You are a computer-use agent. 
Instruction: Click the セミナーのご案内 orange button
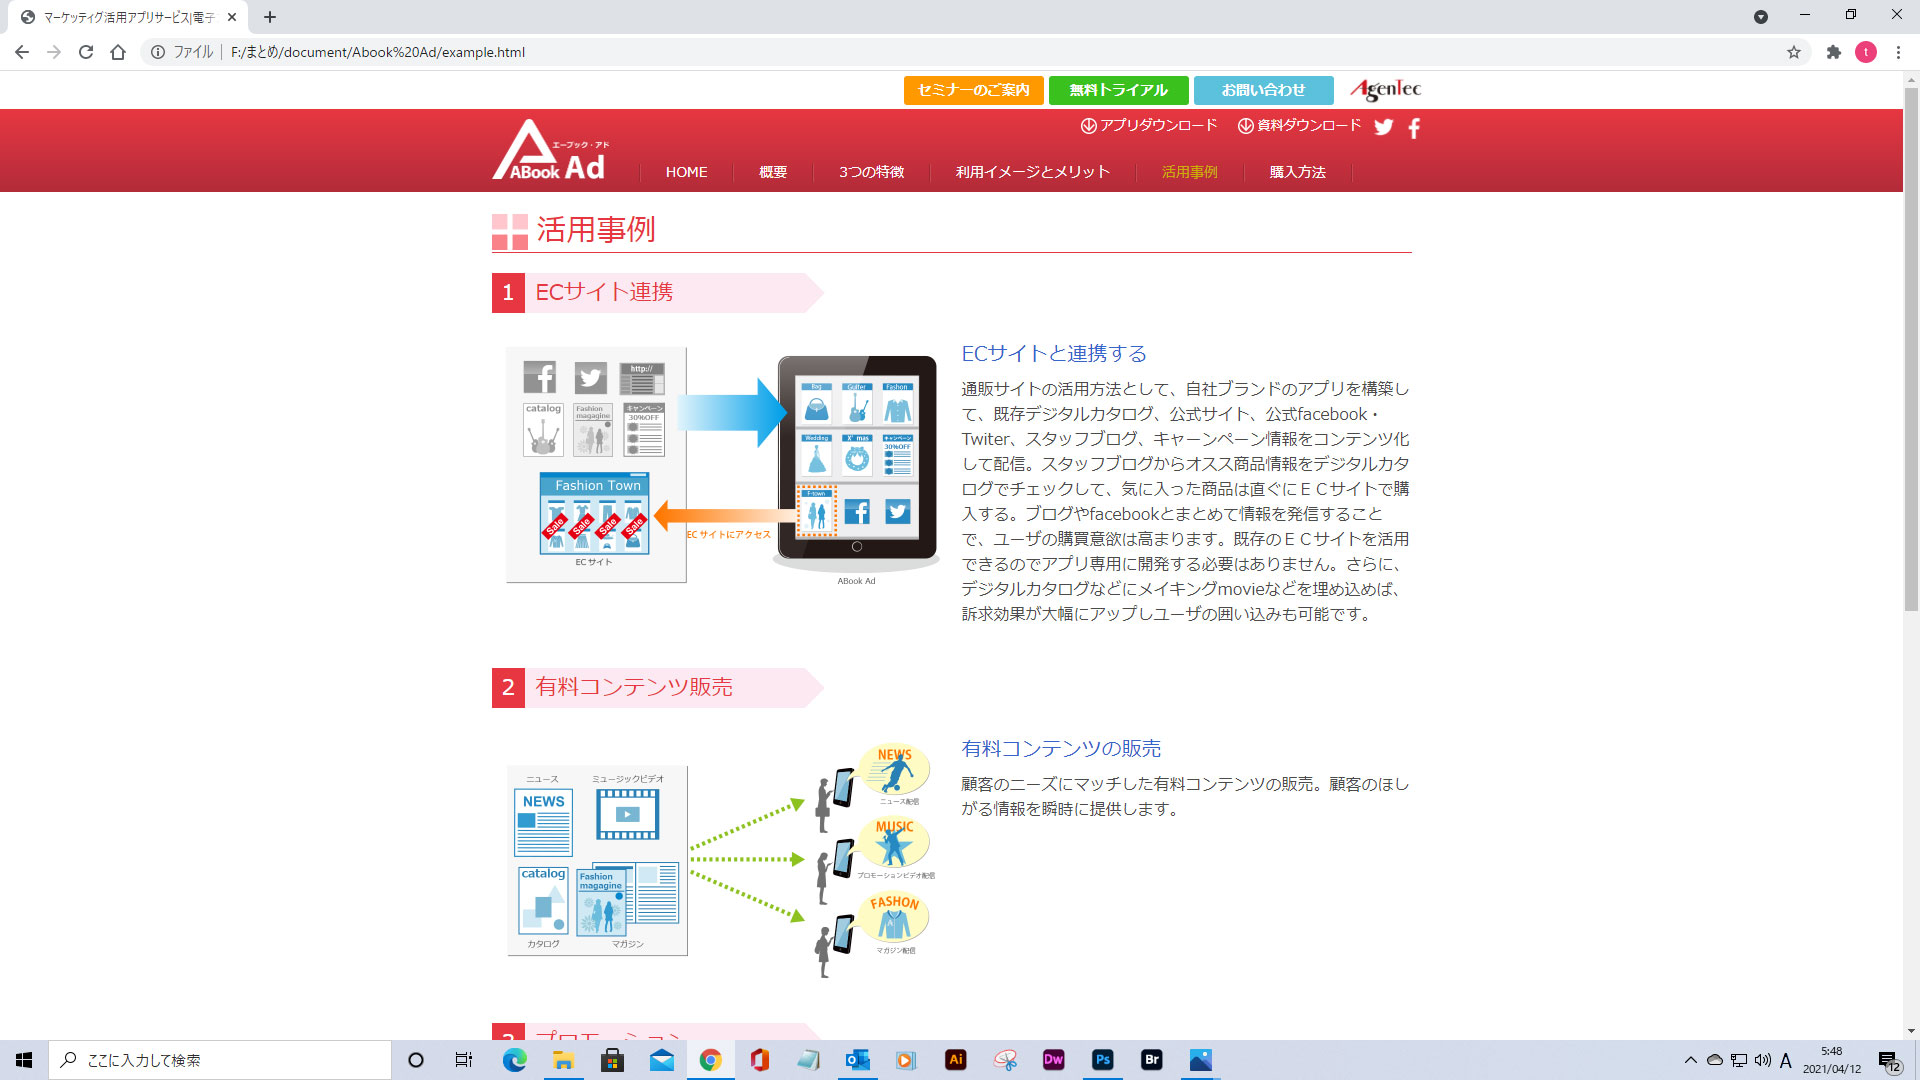pos(973,90)
